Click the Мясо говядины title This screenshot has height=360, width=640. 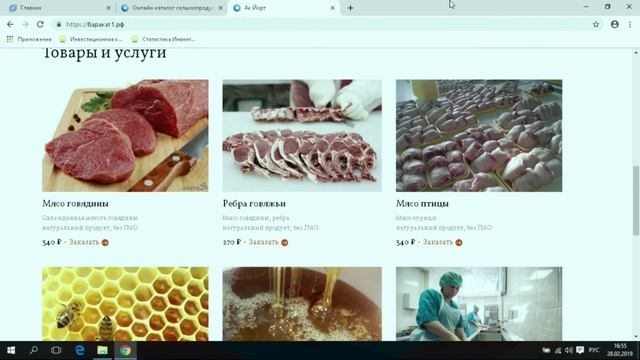coord(76,203)
